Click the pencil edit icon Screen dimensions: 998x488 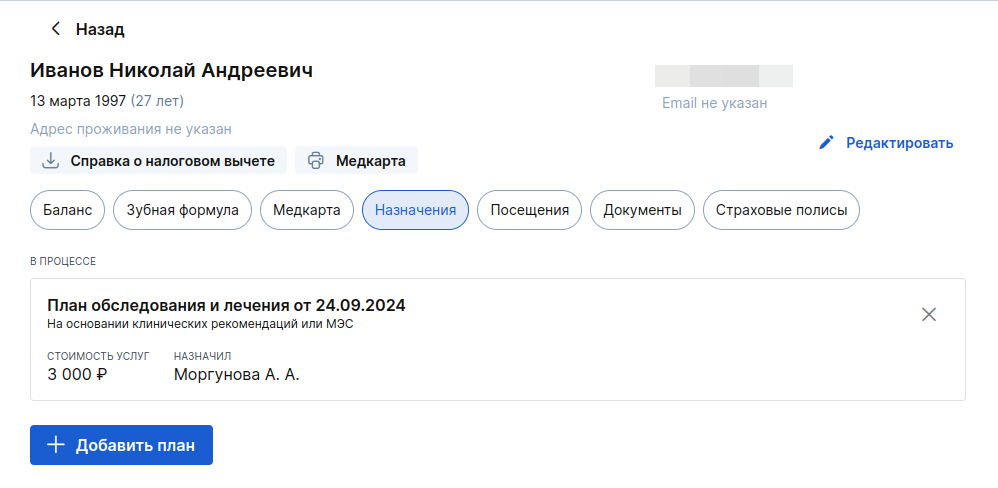click(x=826, y=143)
